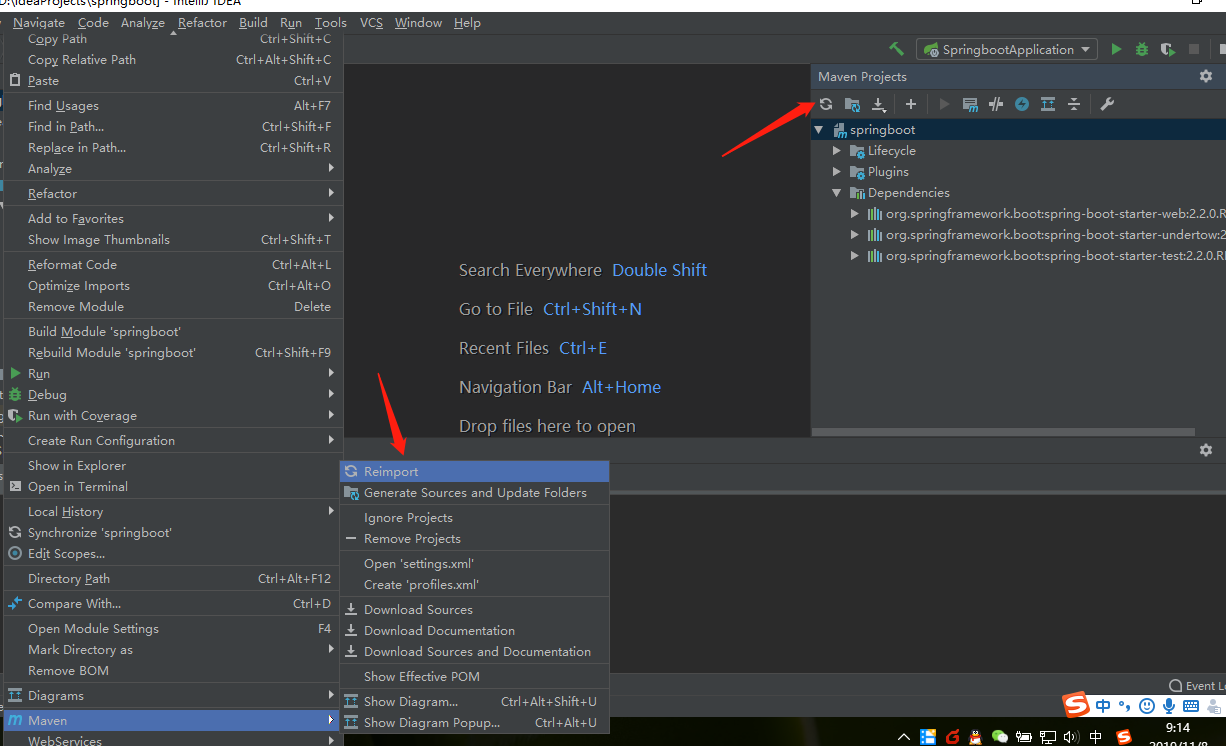Collapse all nodes in Maven Projects toolbar
The image size is (1226, 746).
[1074, 104]
